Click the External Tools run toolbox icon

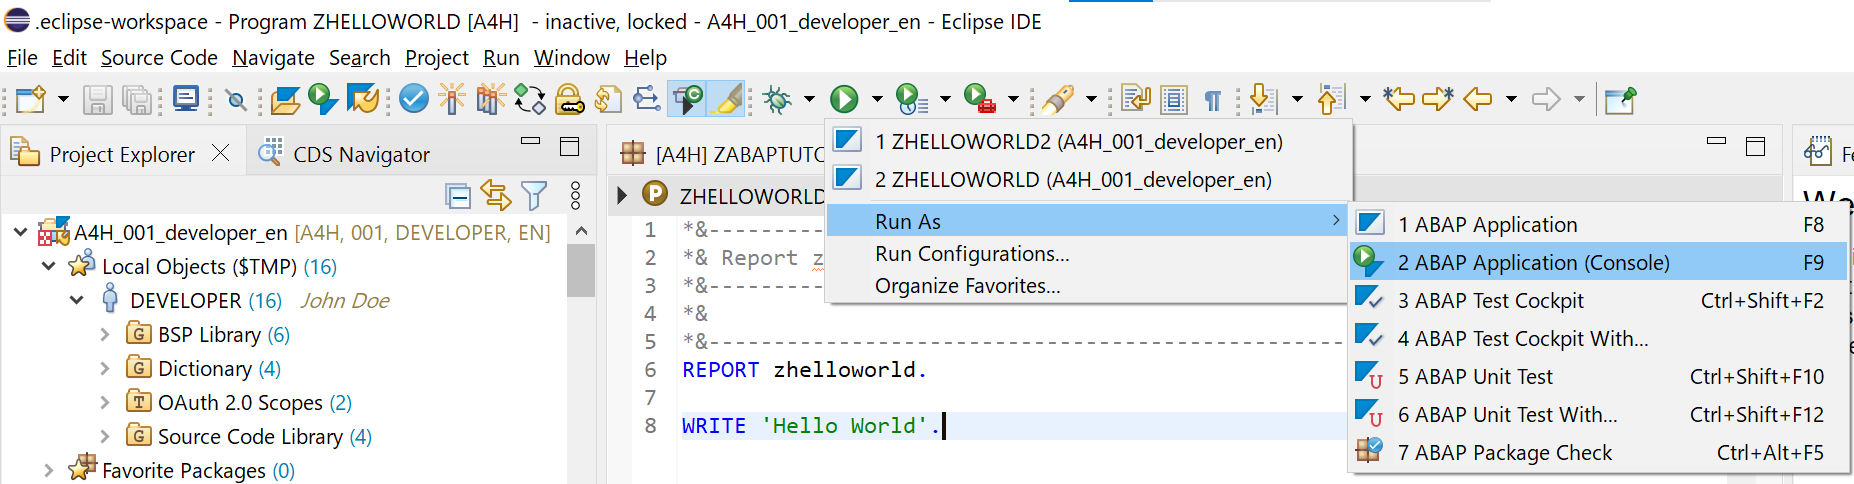coord(980,98)
